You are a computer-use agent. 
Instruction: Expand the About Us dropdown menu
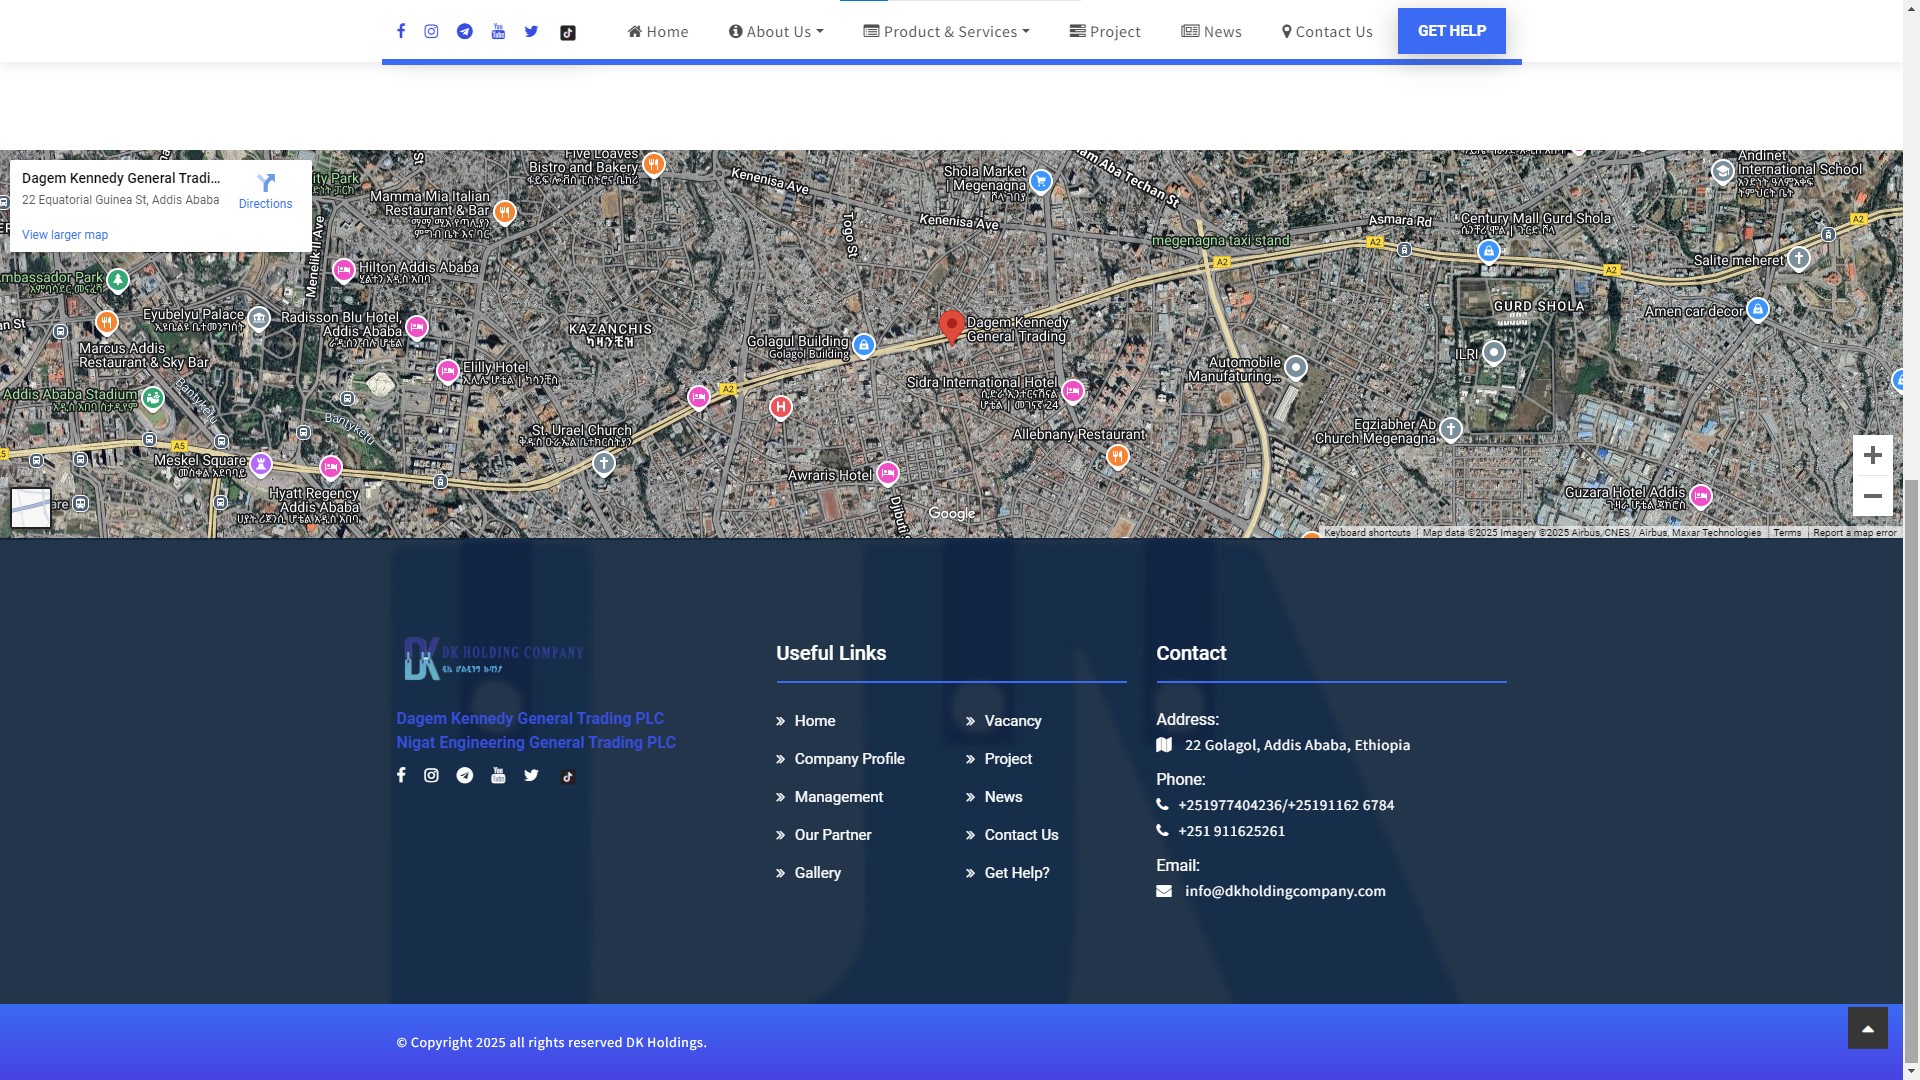(776, 32)
